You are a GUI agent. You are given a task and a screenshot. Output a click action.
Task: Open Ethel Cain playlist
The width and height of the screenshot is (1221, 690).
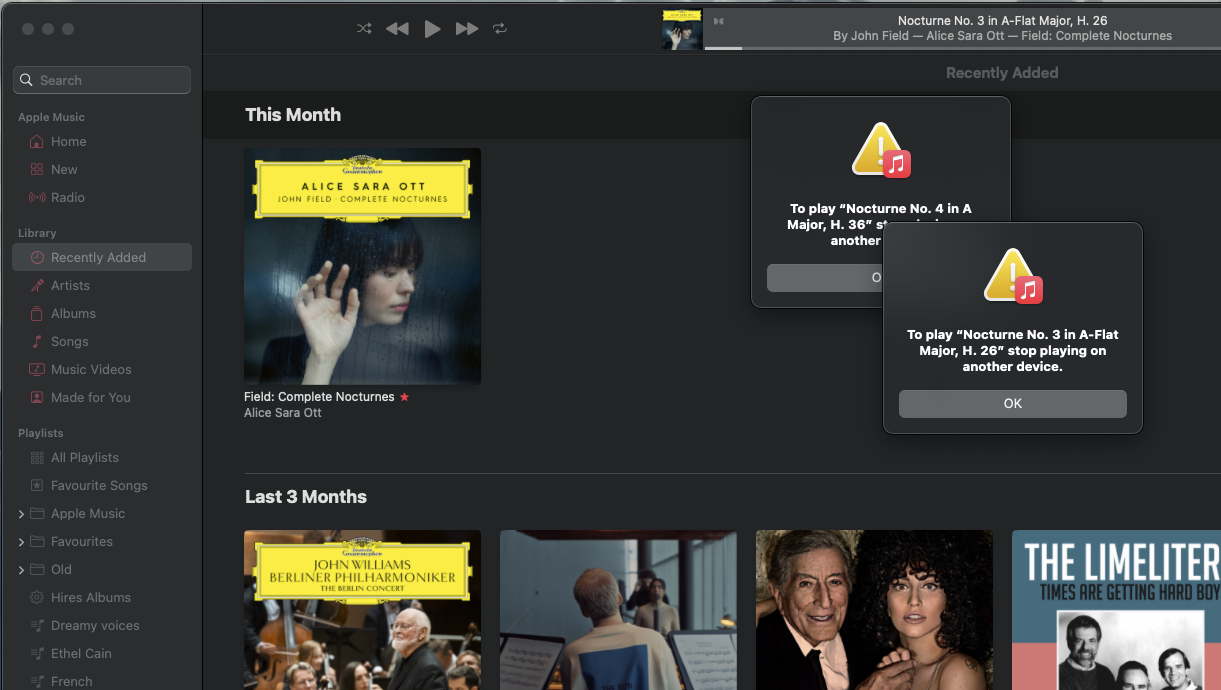point(102,654)
